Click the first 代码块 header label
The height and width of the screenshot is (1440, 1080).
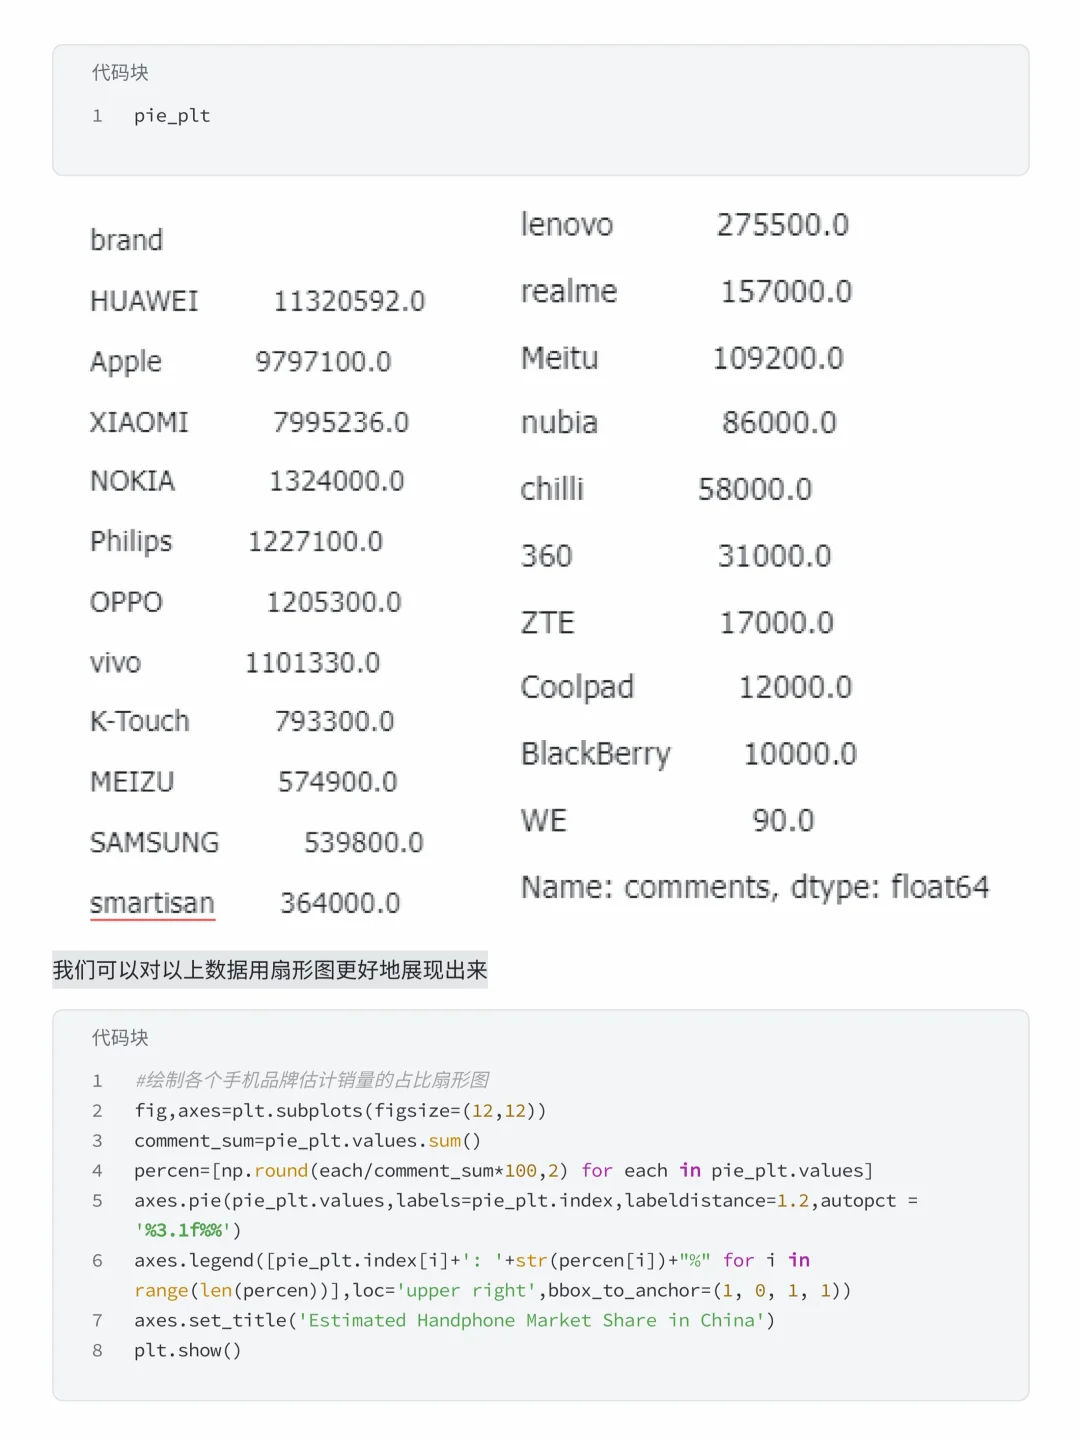point(120,73)
